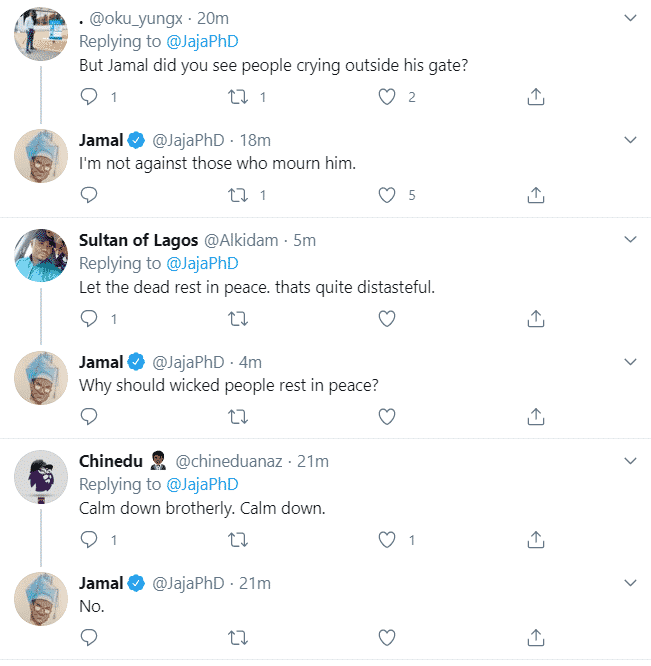Open more options for oku_yungx's tweet
Viewport: 651px width, 666px height.
(x=630, y=18)
